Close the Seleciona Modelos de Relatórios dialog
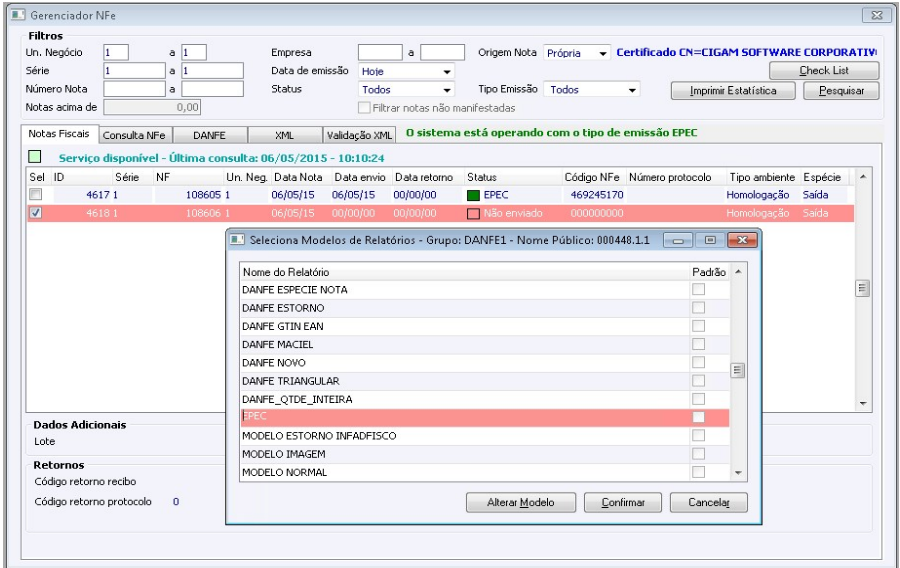Image resolution: width=900 pixels, height=568 pixels. pyautogui.click(x=740, y=241)
